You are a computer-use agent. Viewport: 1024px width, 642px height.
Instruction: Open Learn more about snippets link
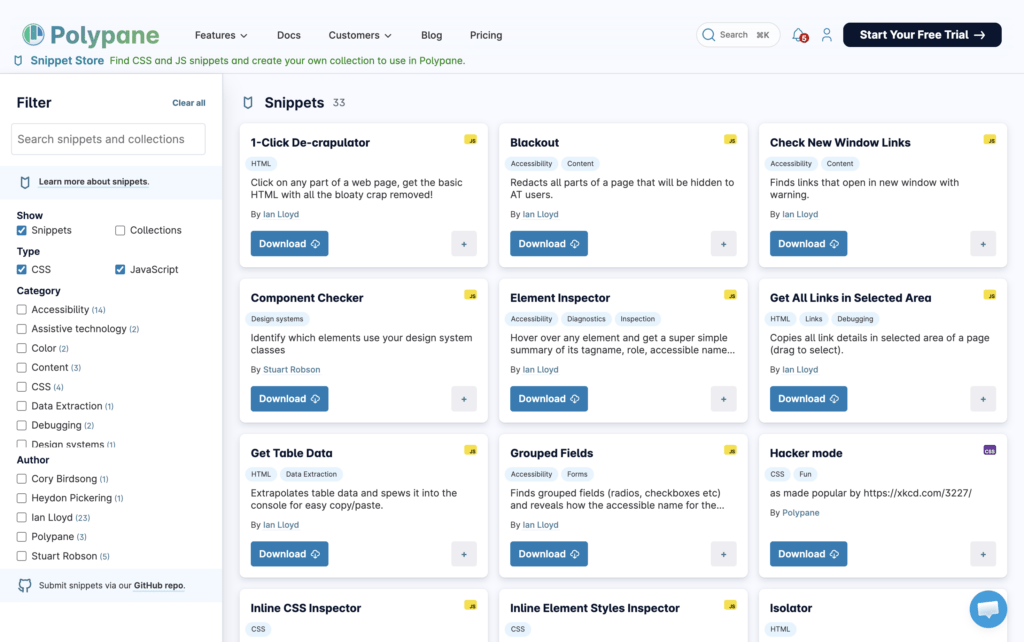(x=93, y=182)
